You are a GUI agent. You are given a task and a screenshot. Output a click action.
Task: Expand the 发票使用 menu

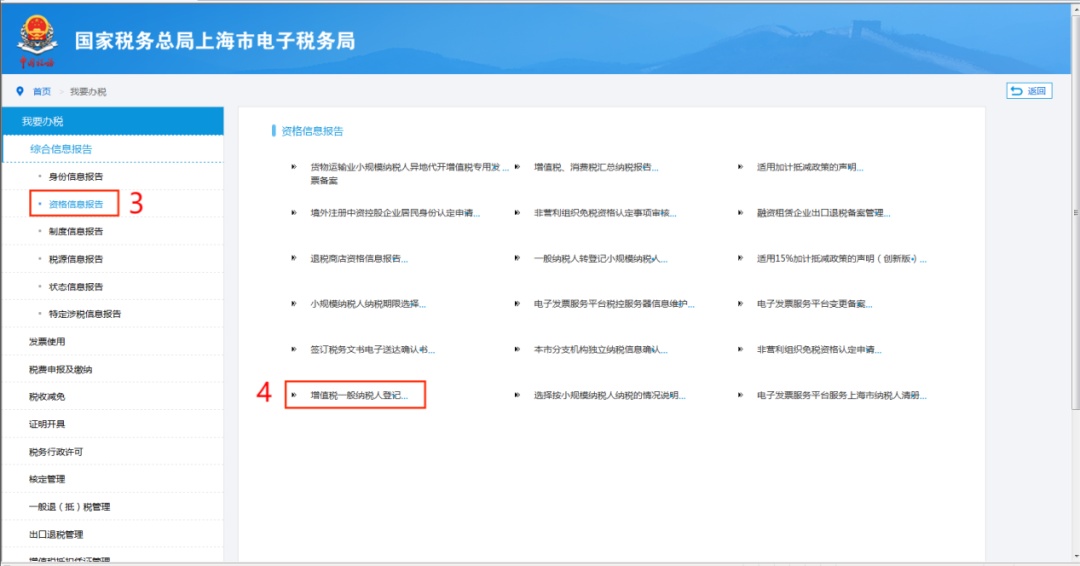coord(47,342)
